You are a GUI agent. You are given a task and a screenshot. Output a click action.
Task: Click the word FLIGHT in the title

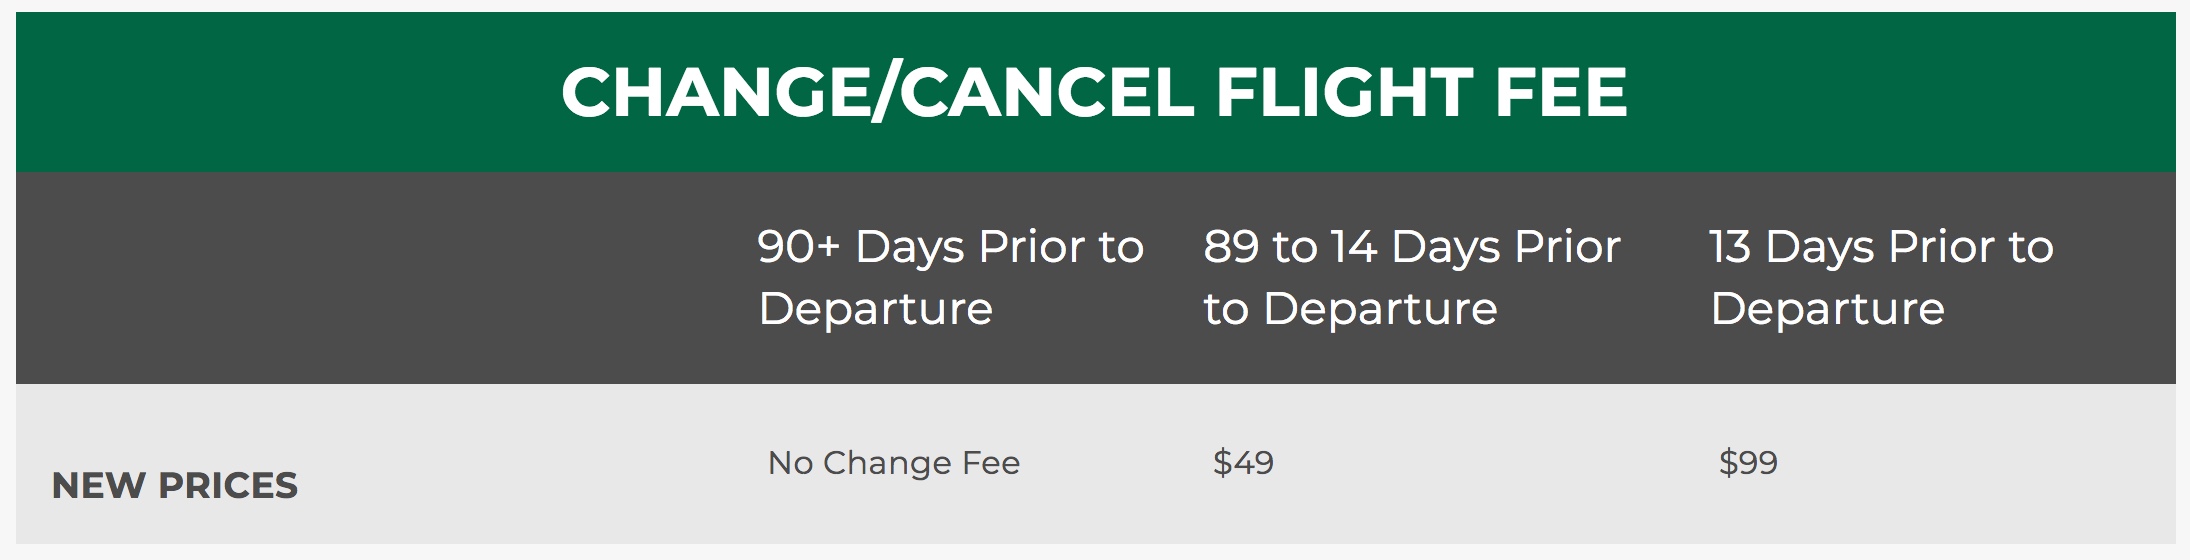(1343, 92)
